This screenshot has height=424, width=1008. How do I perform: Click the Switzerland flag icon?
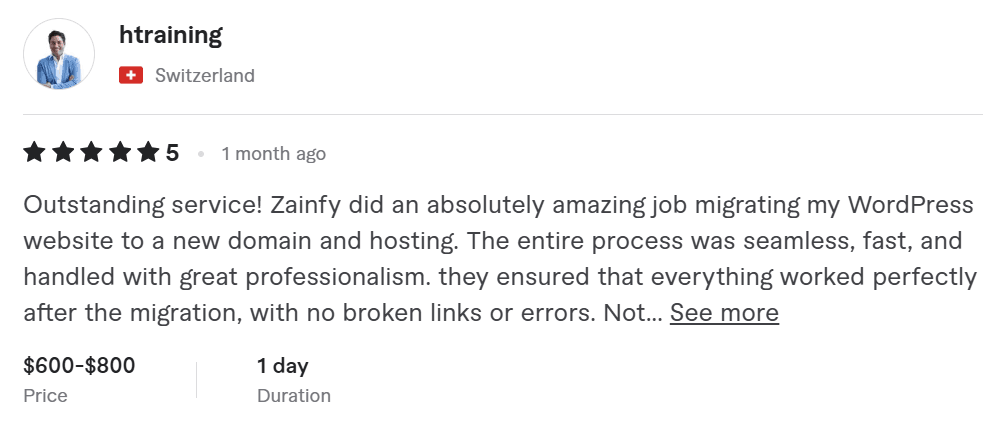coord(130,76)
